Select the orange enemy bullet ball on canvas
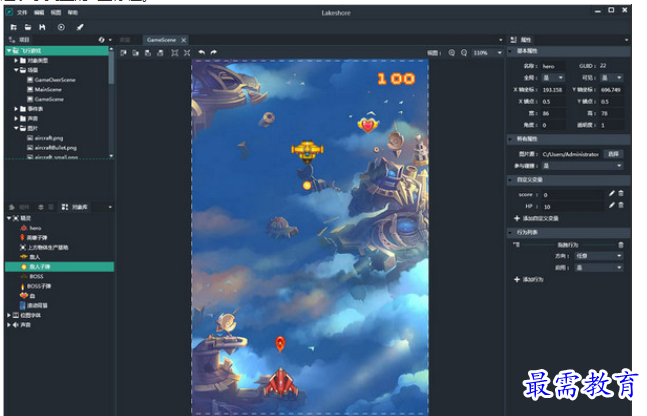 coord(307,185)
